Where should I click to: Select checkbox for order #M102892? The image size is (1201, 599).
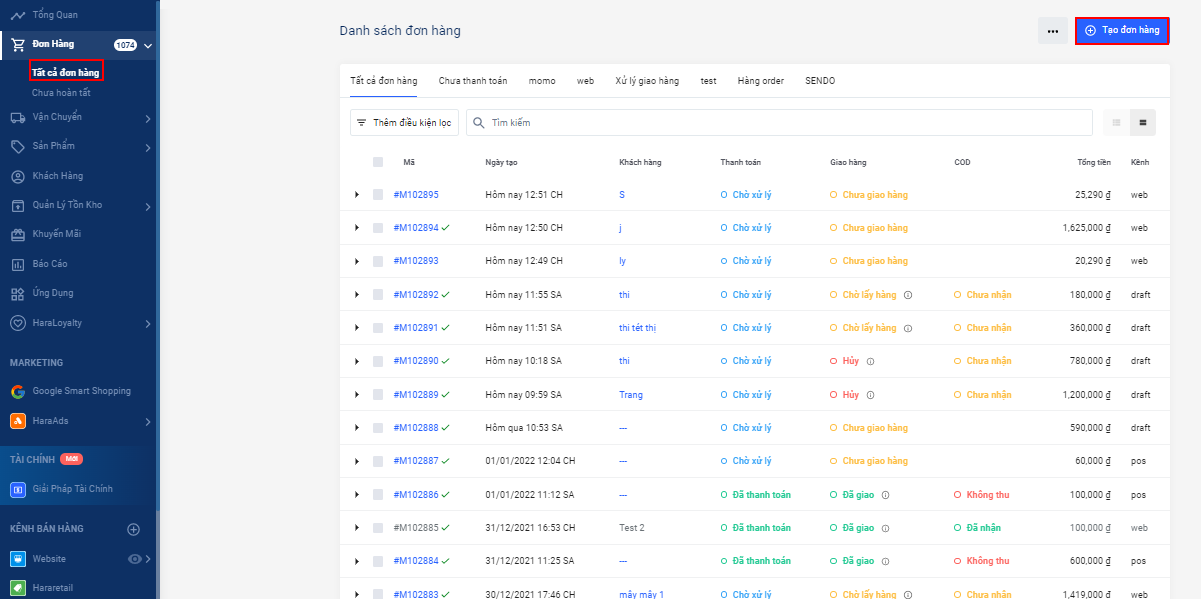(378, 294)
